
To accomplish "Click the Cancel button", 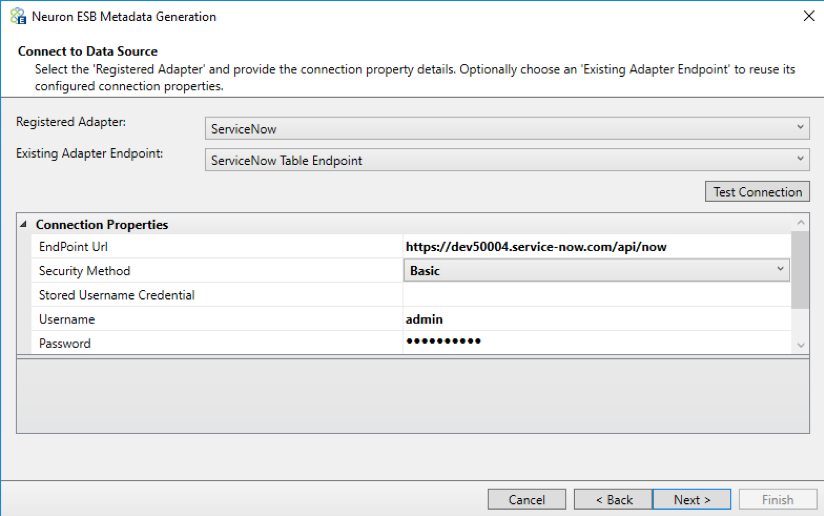I will [527, 500].
